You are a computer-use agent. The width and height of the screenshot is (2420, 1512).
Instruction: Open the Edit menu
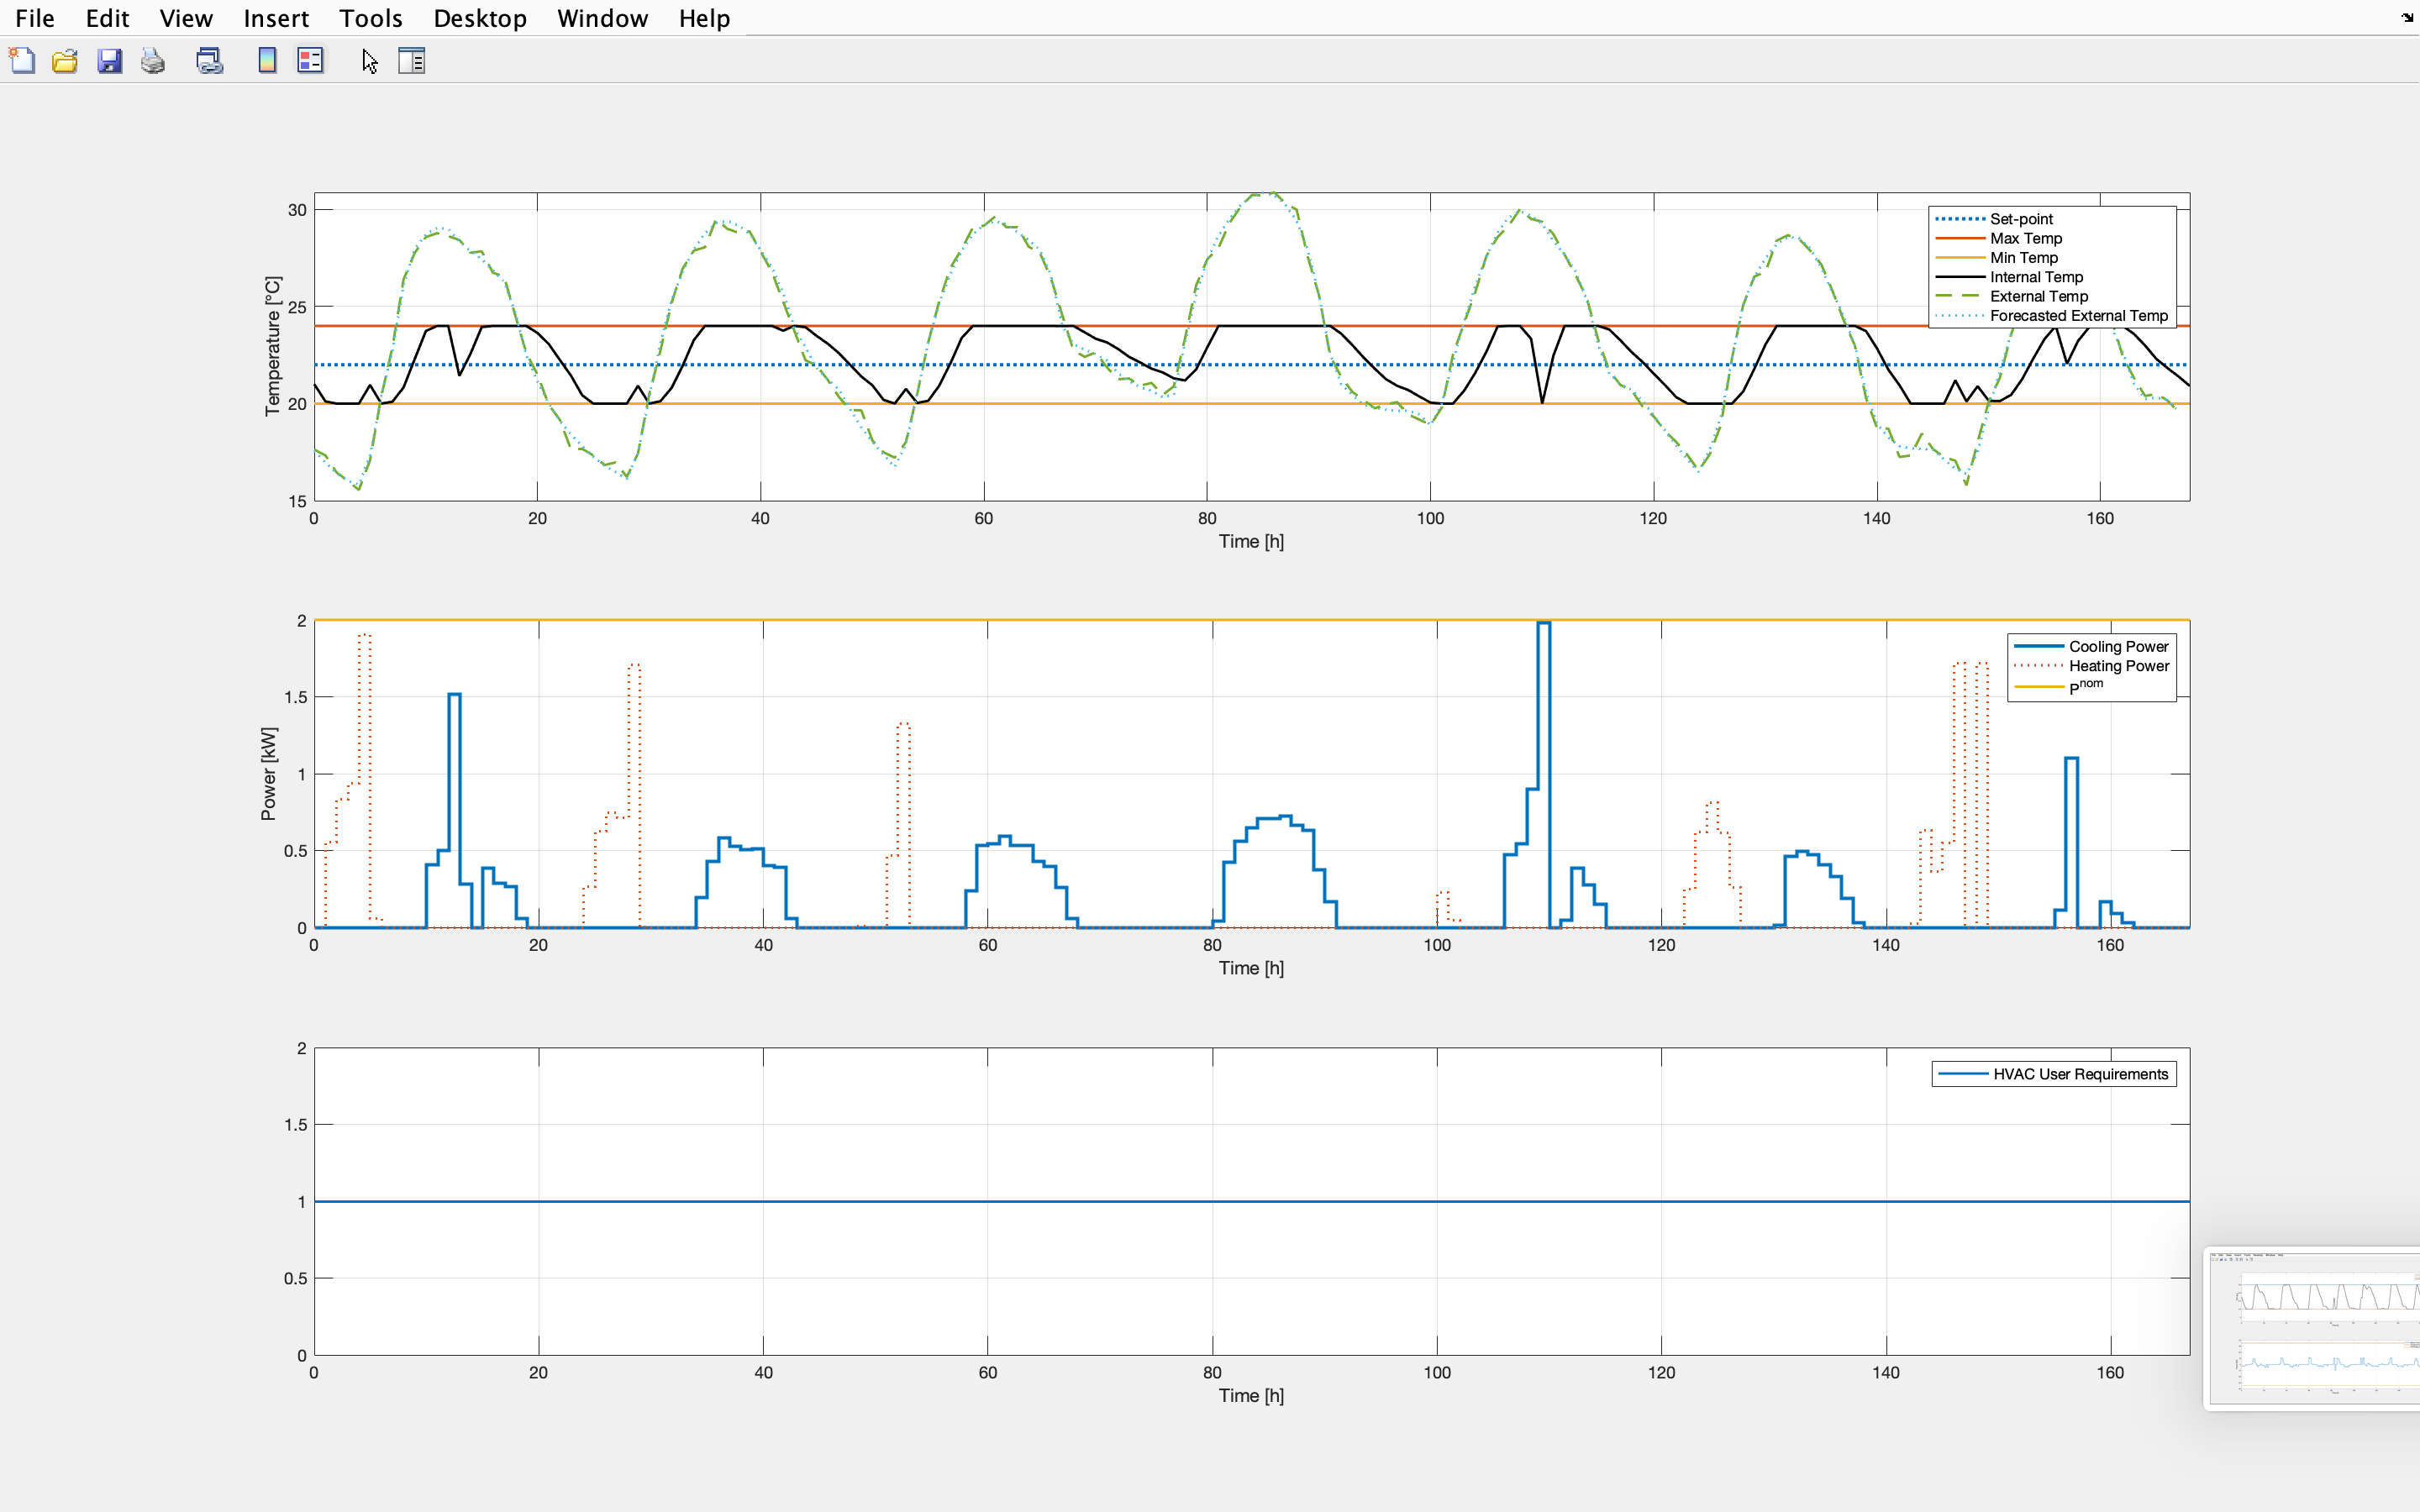click(108, 18)
